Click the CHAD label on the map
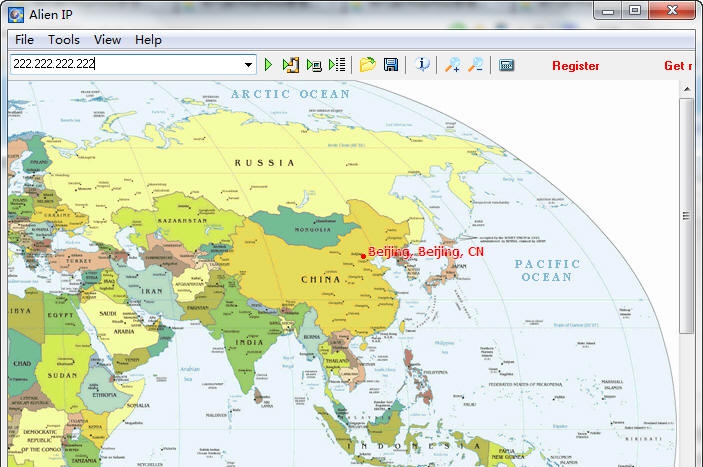The image size is (703, 467). click(x=22, y=363)
